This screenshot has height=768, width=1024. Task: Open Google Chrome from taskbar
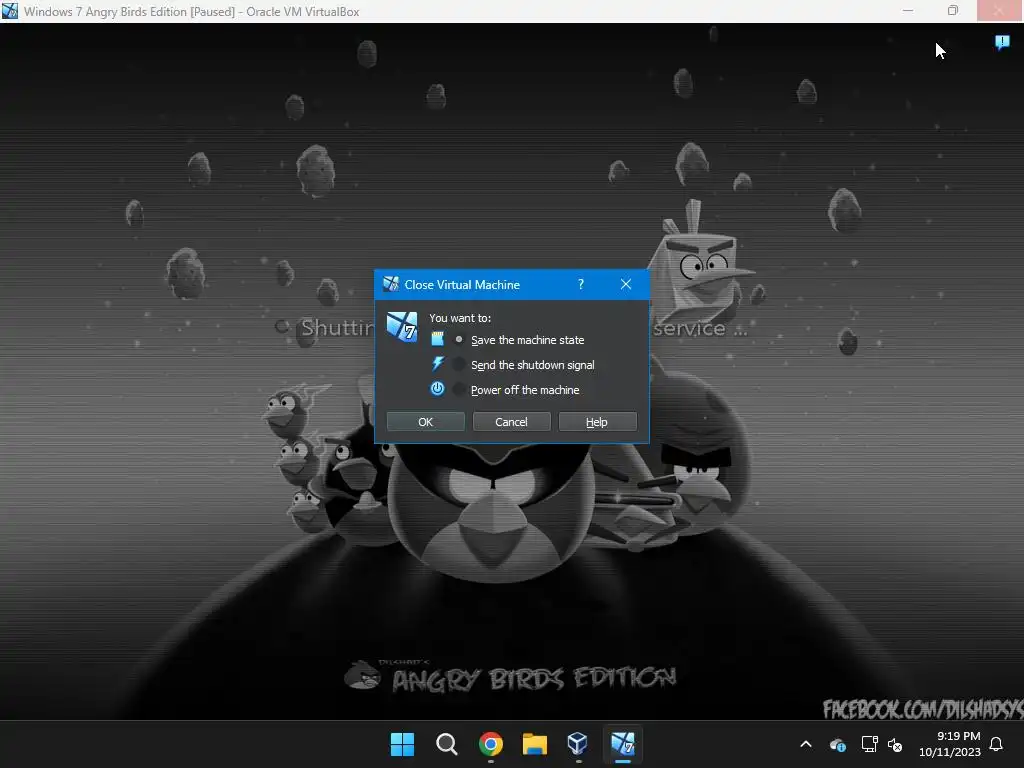[x=491, y=744]
